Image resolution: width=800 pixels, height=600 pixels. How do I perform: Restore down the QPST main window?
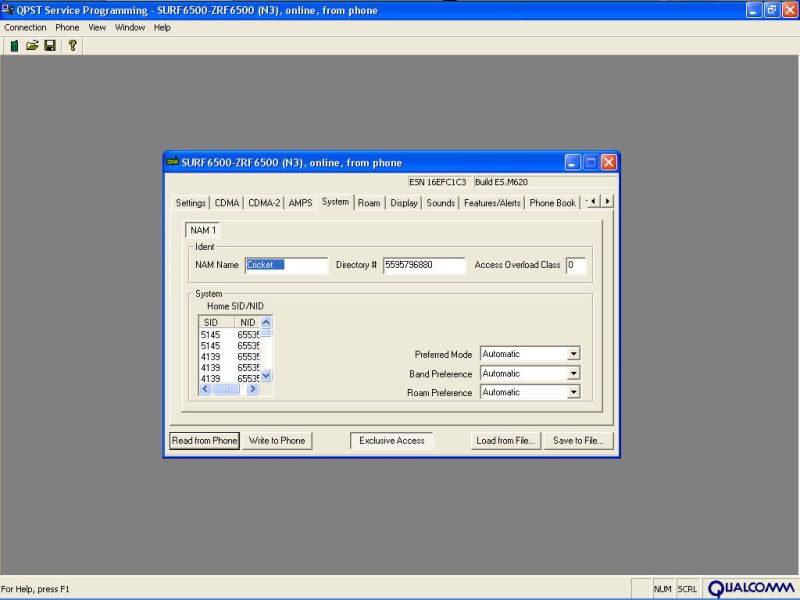(x=771, y=10)
